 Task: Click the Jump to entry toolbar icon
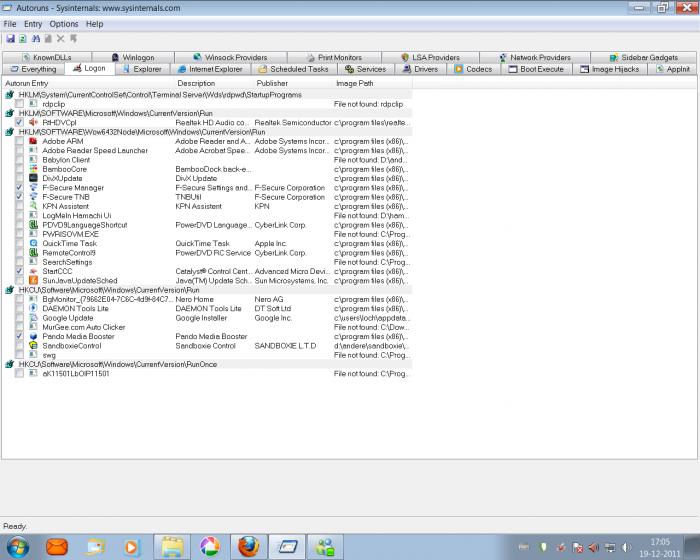tap(74, 39)
